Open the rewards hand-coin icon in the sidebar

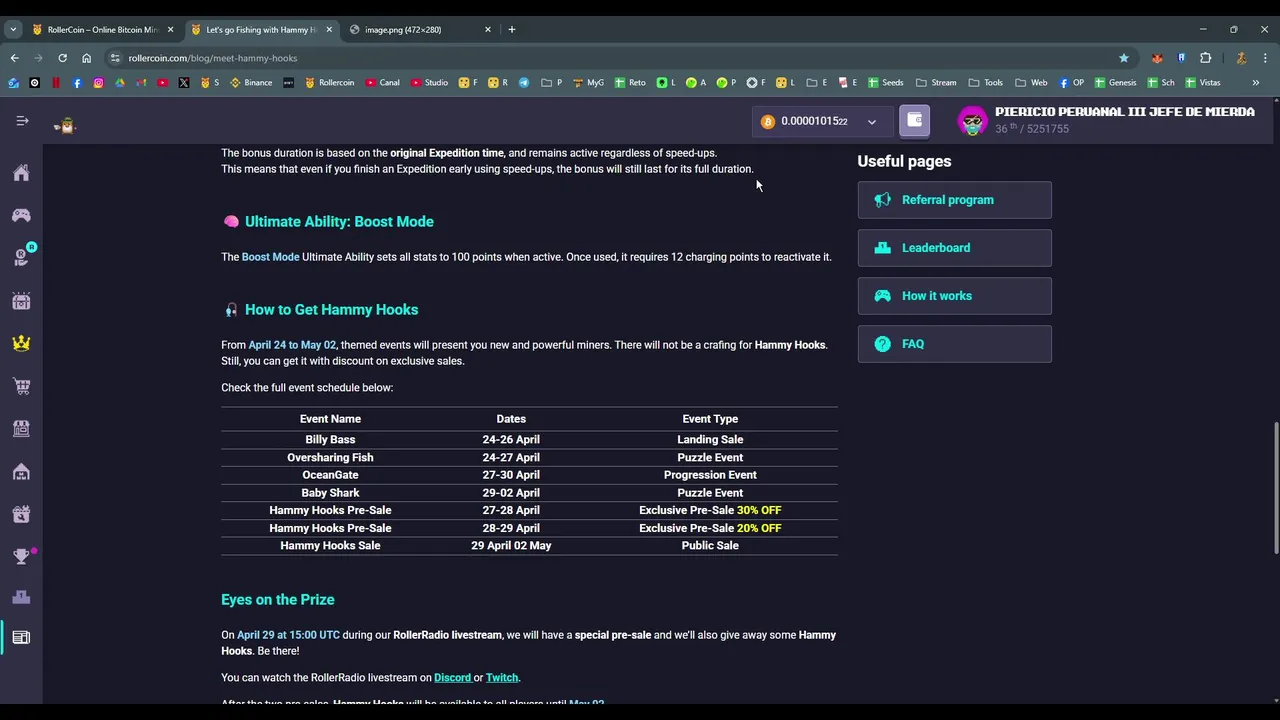tap(21, 258)
